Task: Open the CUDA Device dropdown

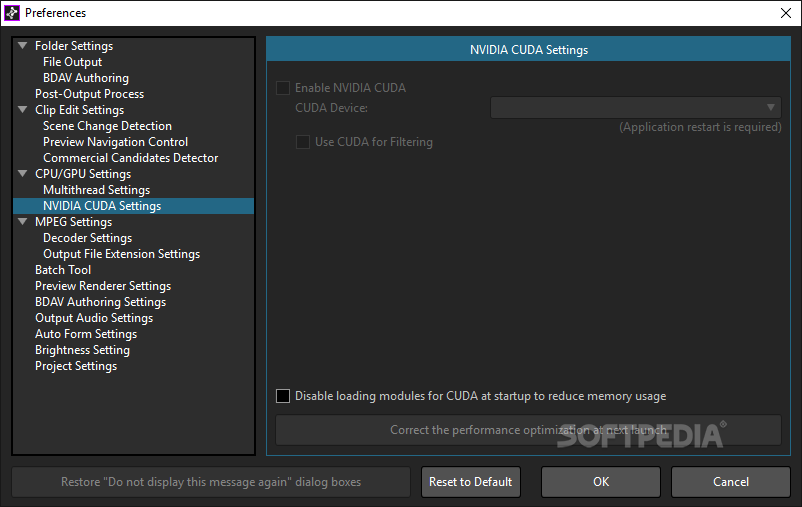Action: 635,107
